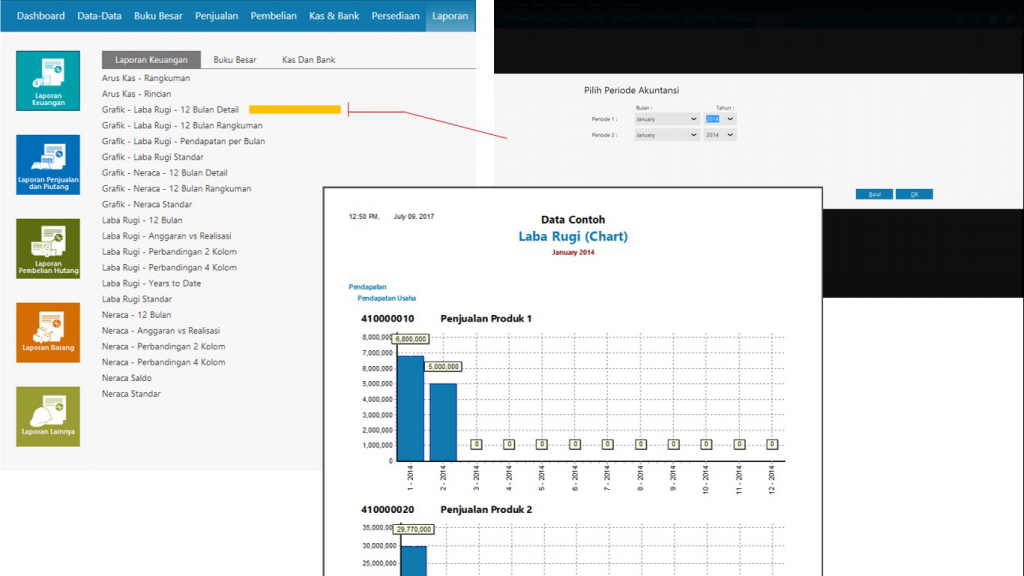Click Batal to cancel period selection

(x=874, y=194)
